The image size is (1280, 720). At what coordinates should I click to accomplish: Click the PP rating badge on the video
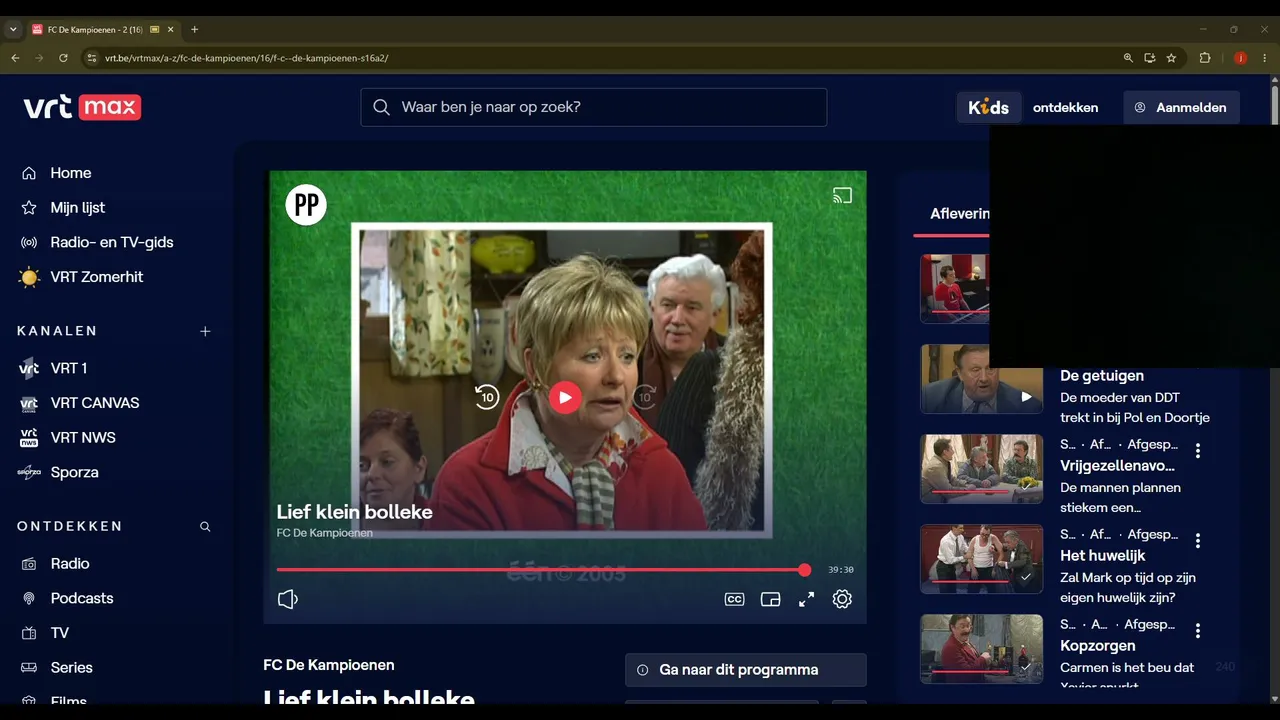306,205
